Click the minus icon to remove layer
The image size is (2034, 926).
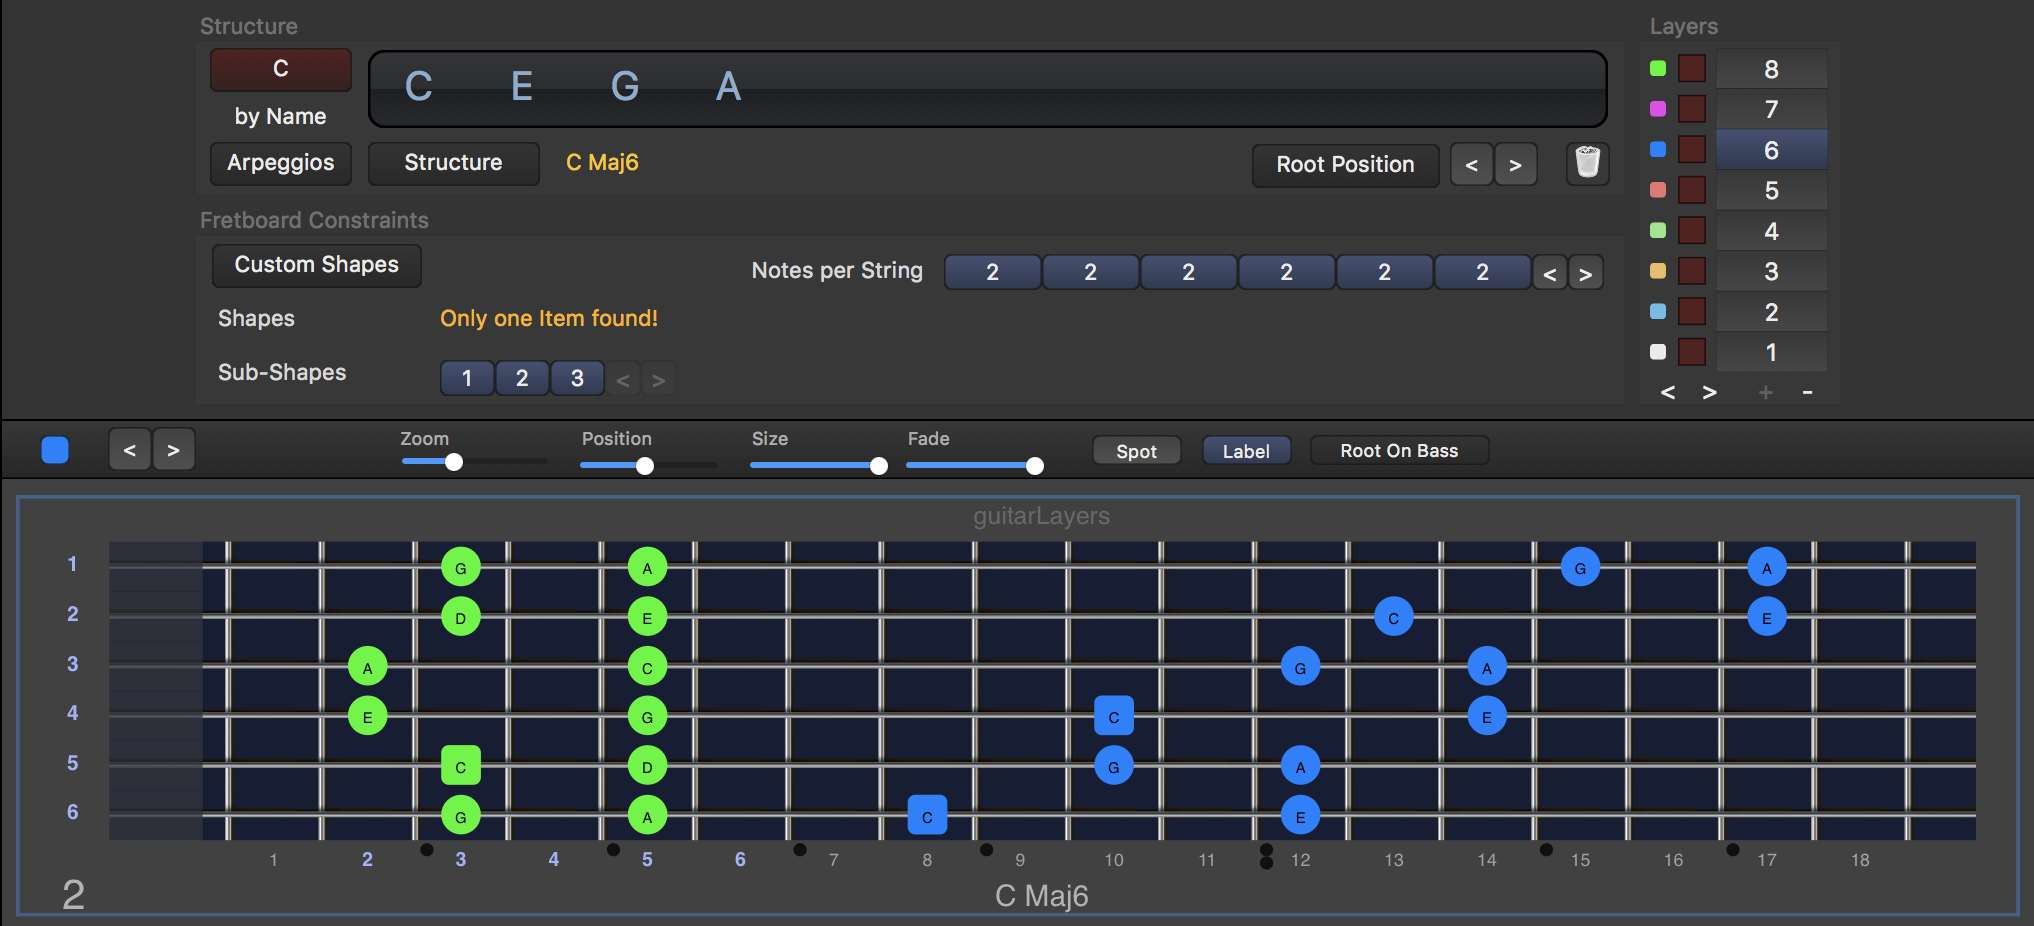(x=1807, y=392)
